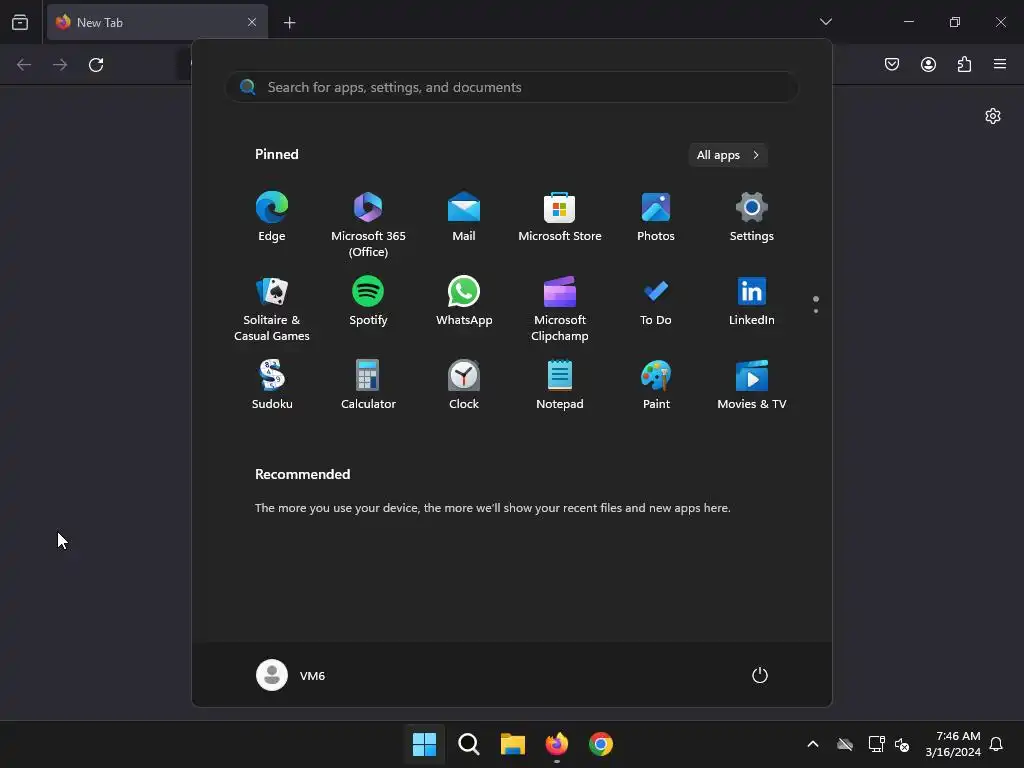Launch Sudoku game
This screenshot has width=1024, height=768.
(272, 385)
